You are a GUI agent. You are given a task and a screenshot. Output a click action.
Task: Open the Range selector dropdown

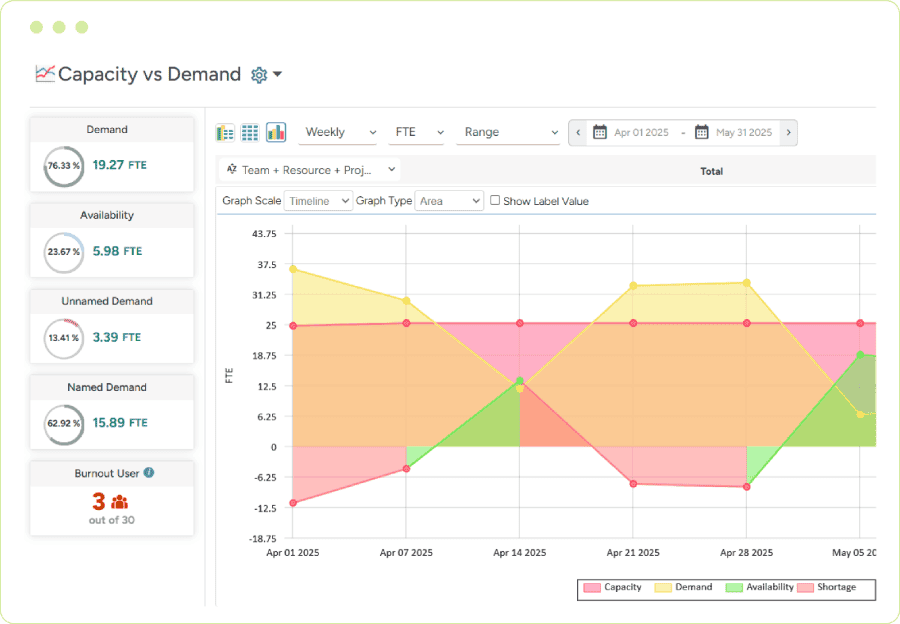point(508,132)
